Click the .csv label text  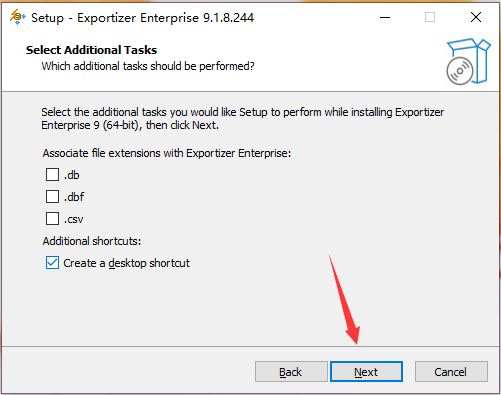(73, 219)
